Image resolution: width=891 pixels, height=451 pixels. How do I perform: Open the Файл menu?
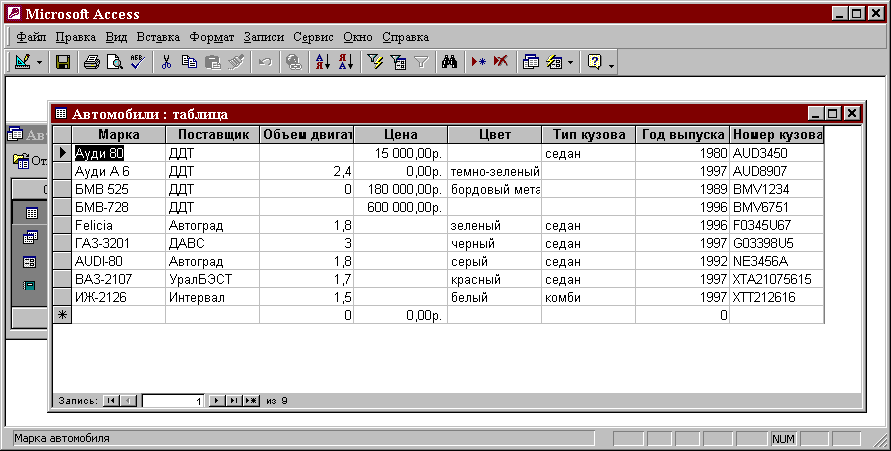click(31, 37)
